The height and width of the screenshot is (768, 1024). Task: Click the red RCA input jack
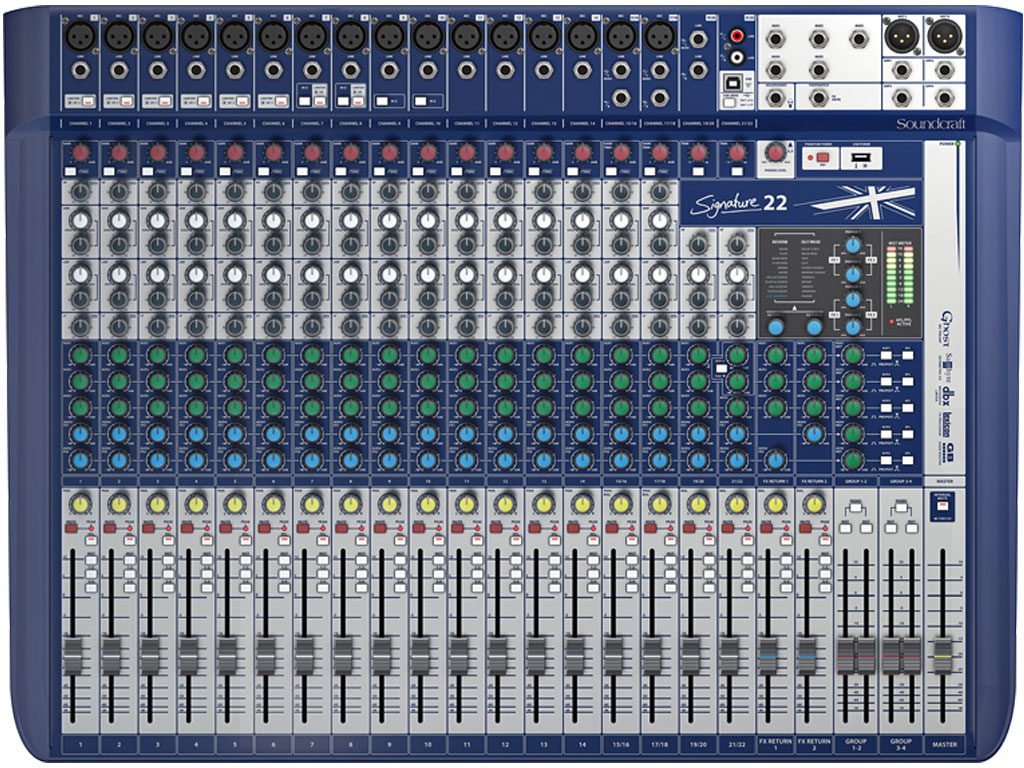click(737, 36)
